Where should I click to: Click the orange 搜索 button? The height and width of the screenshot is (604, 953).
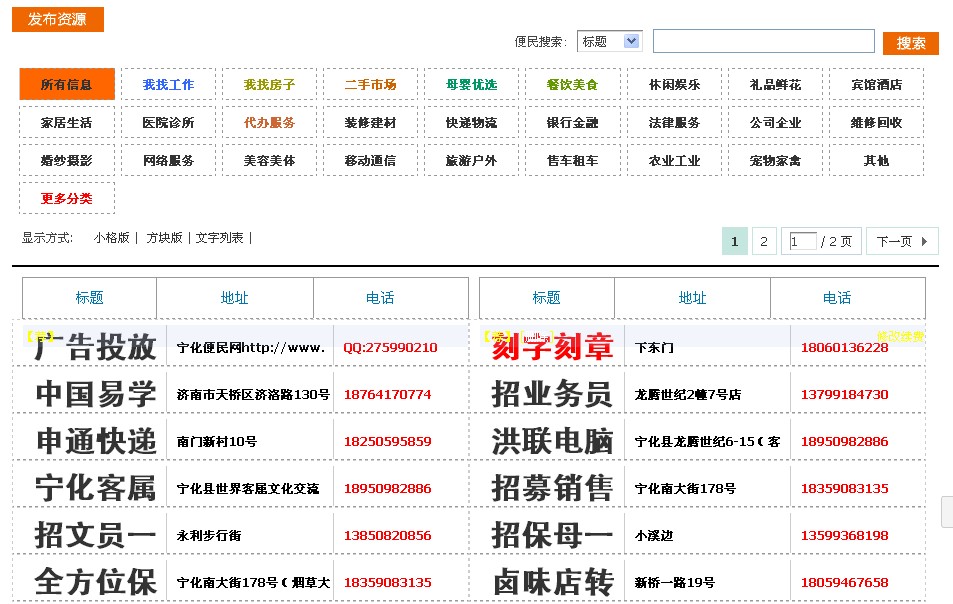click(x=910, y=43)
